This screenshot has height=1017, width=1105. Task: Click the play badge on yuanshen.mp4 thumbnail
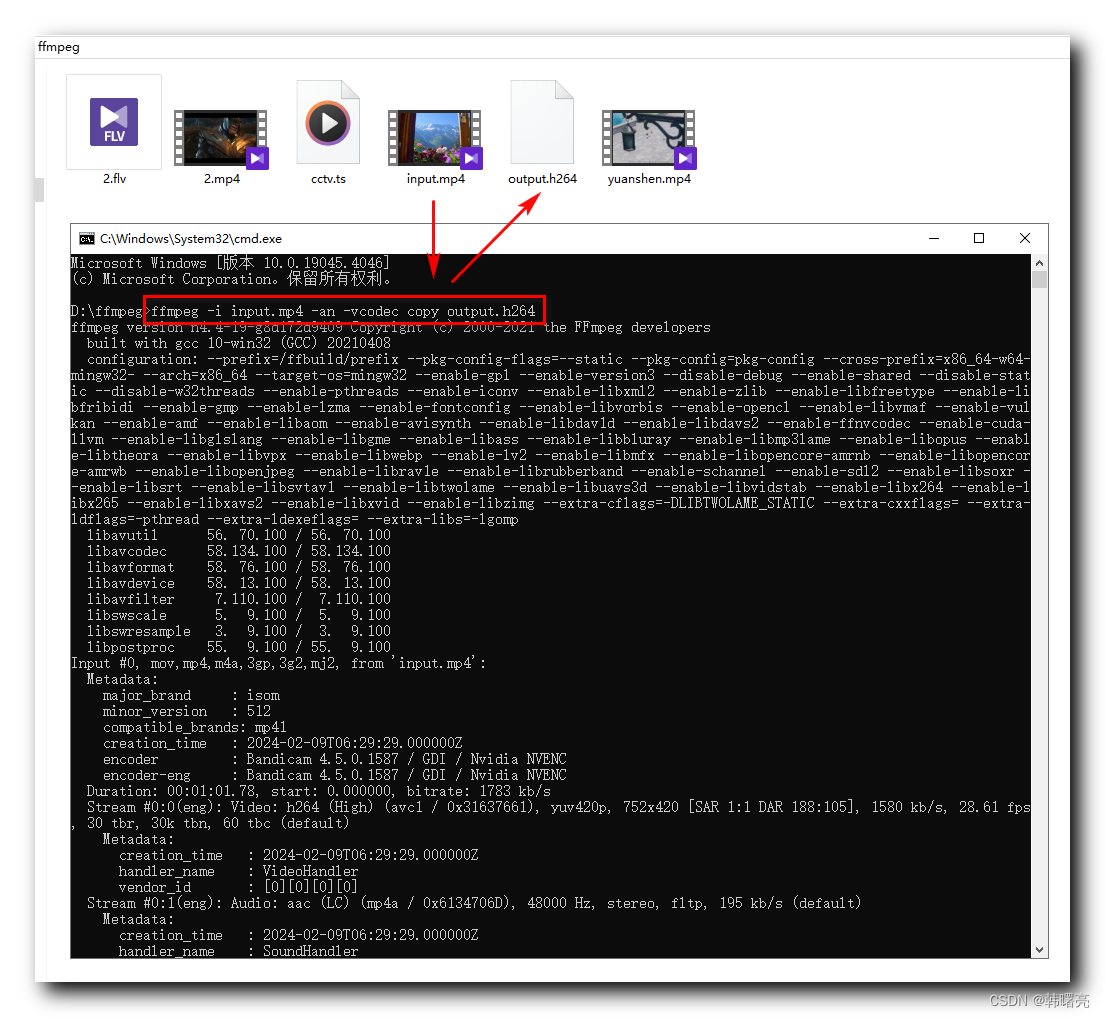[x=684, y=157]
